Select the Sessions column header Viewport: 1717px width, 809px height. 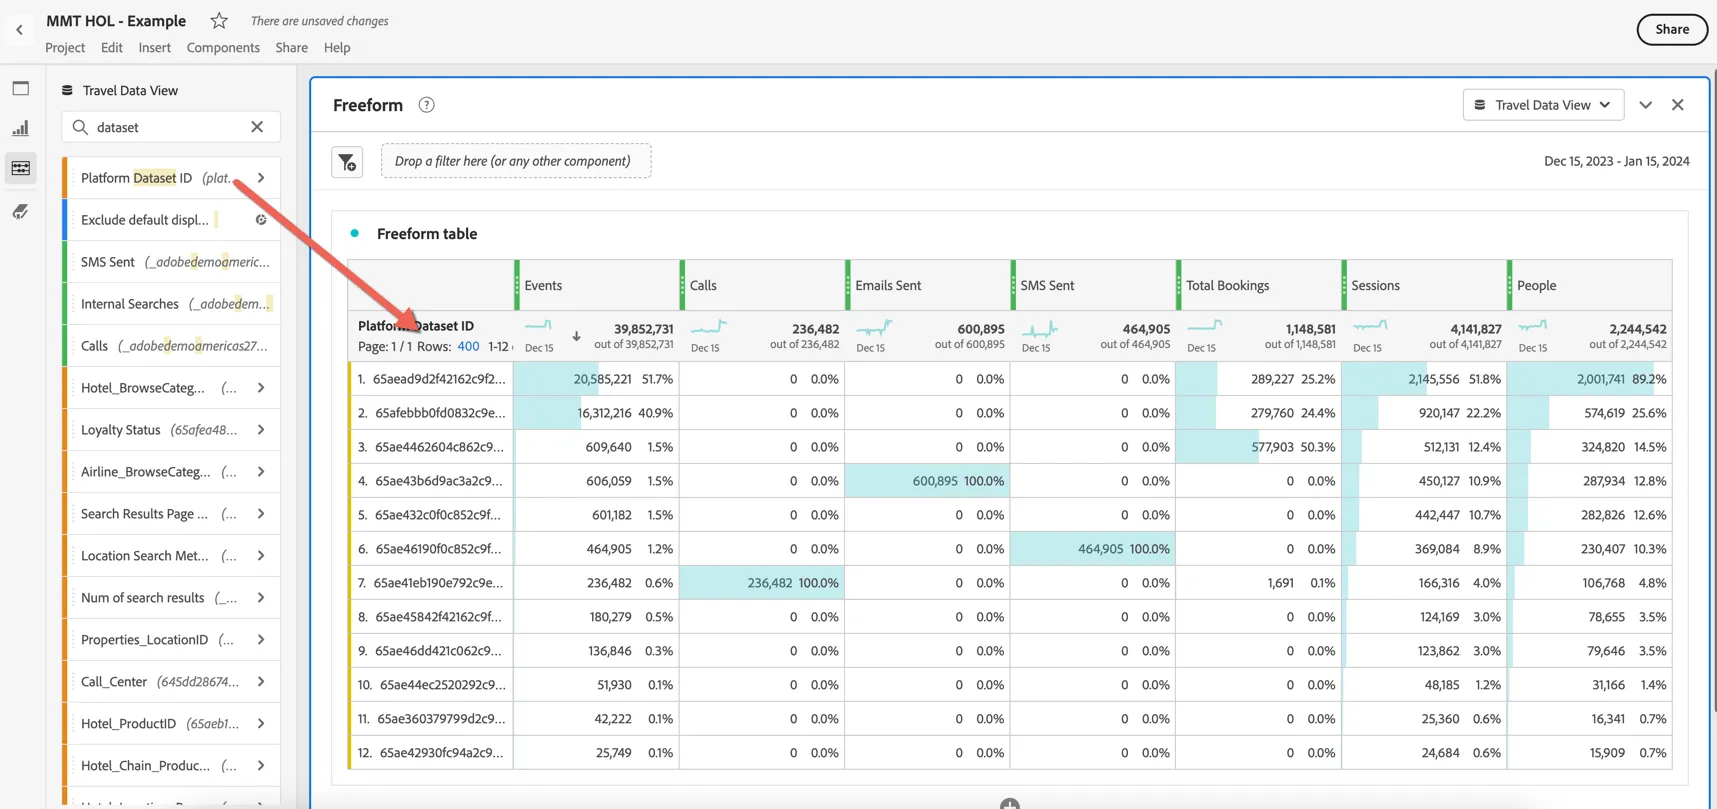1424,286
